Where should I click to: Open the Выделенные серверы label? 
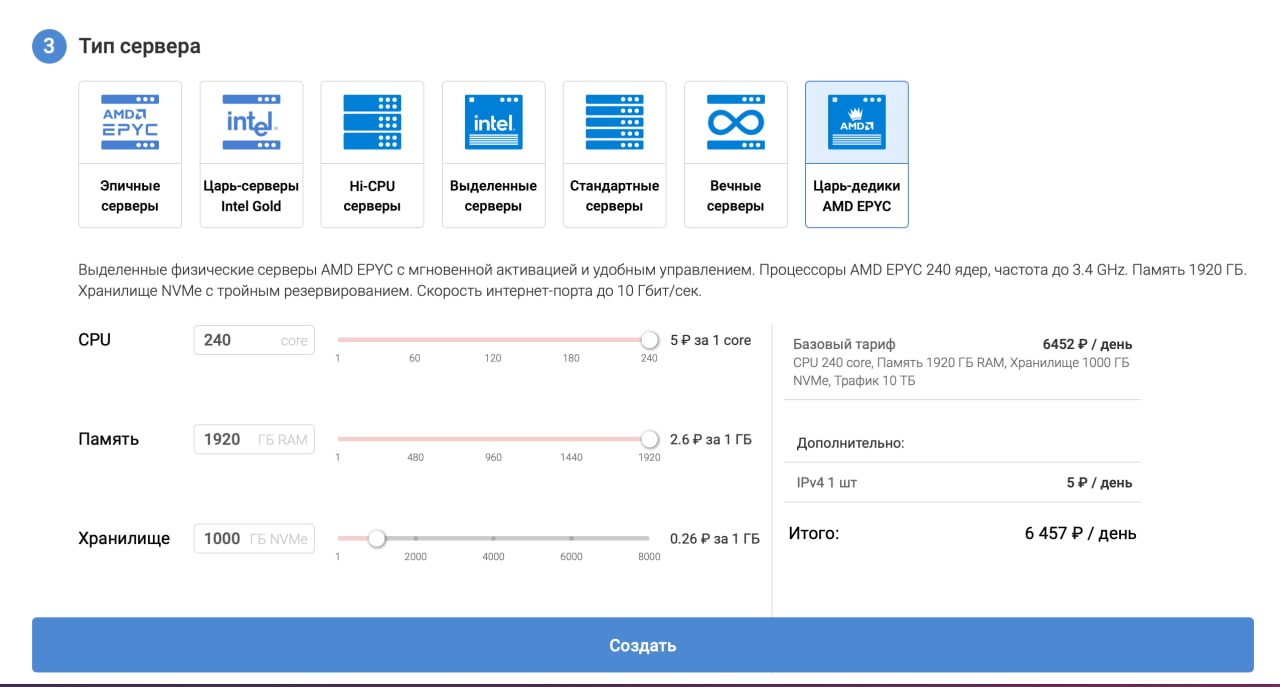click(493, 196)
